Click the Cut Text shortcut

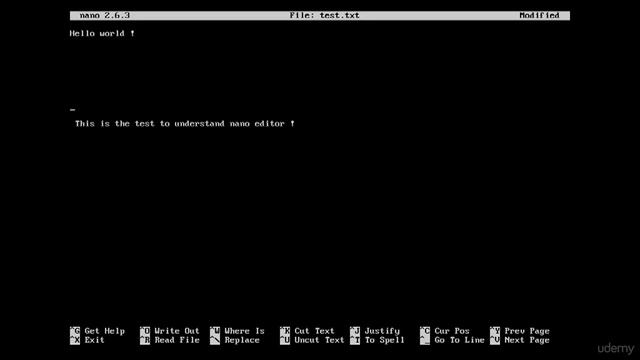pos(307,331)
